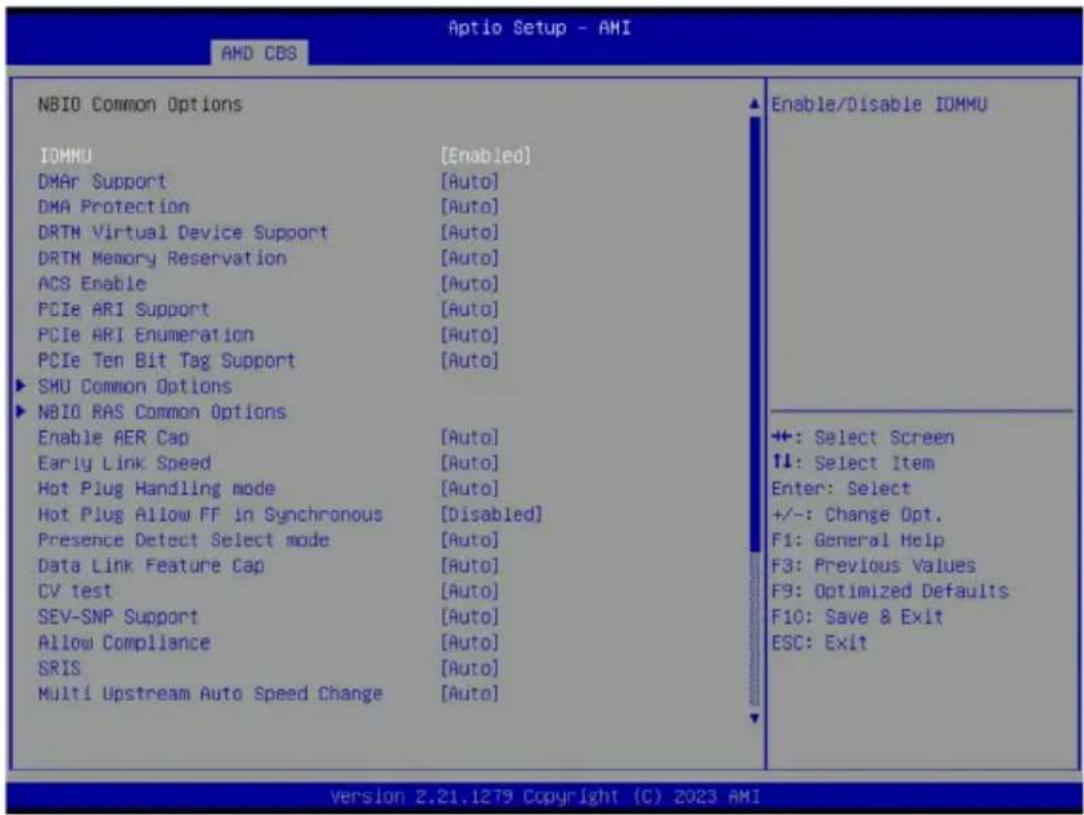The height and width of the screenshot is (815, 1084).
Task: Open PCIe ARI Support Auto value
Action: (x=469, y=309)
